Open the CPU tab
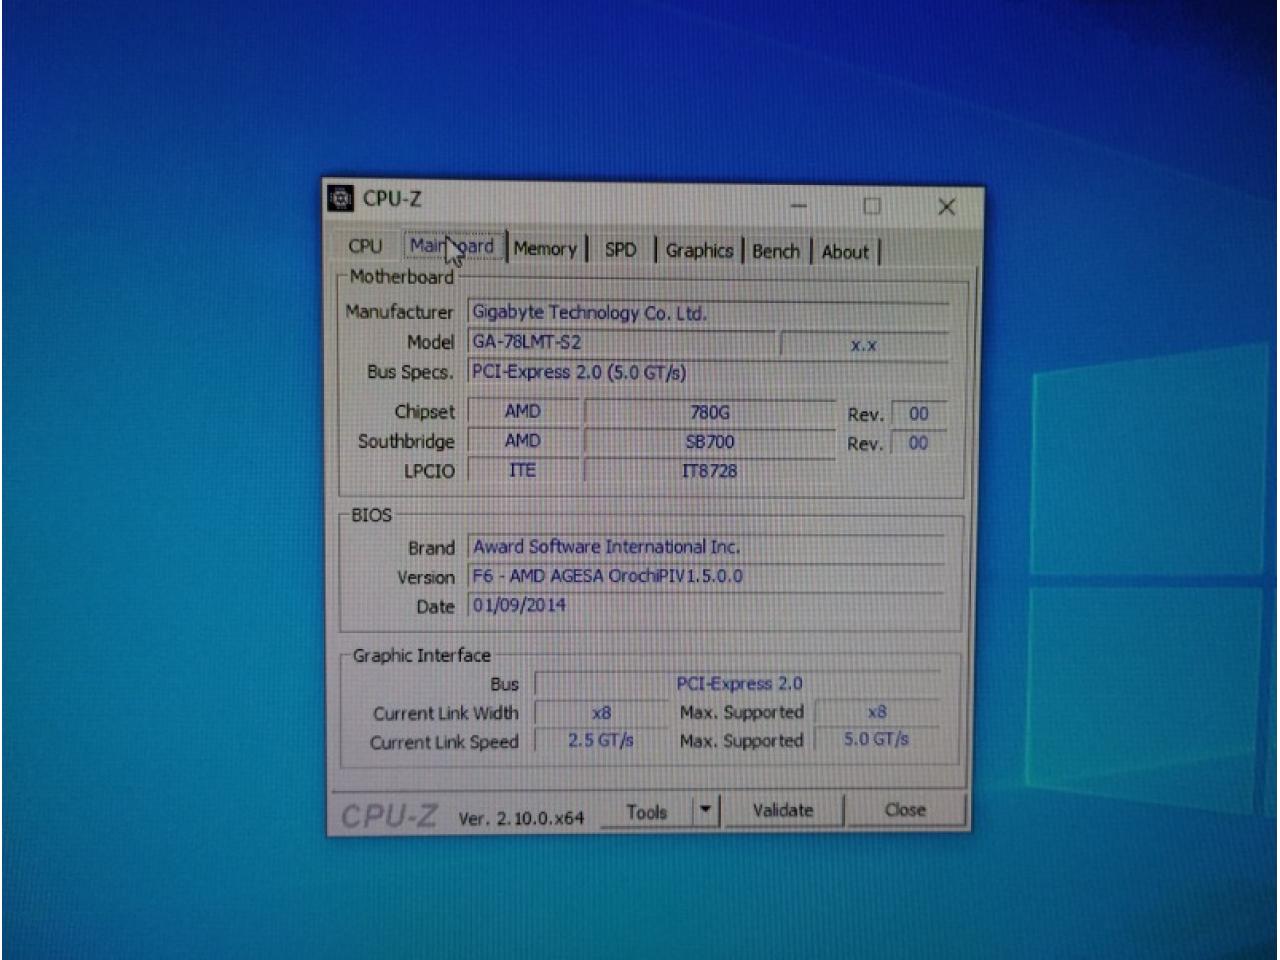Image resolution: width=1280 pixels, height=960 pixels. pos(365,246)
